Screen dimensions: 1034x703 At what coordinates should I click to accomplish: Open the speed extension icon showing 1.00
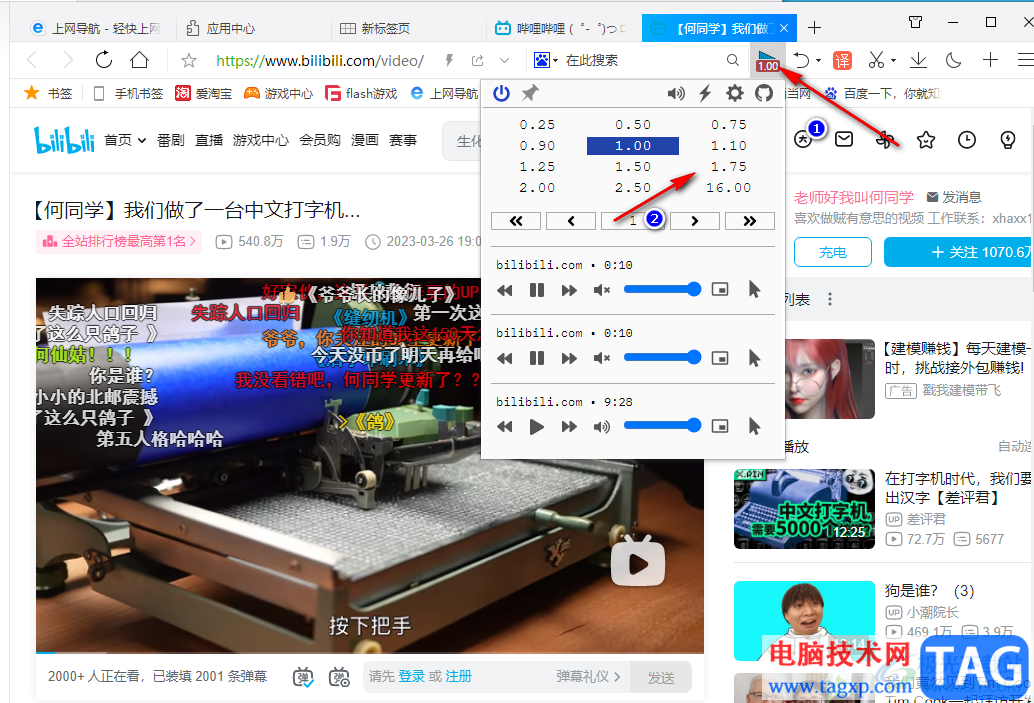(768, 60)
